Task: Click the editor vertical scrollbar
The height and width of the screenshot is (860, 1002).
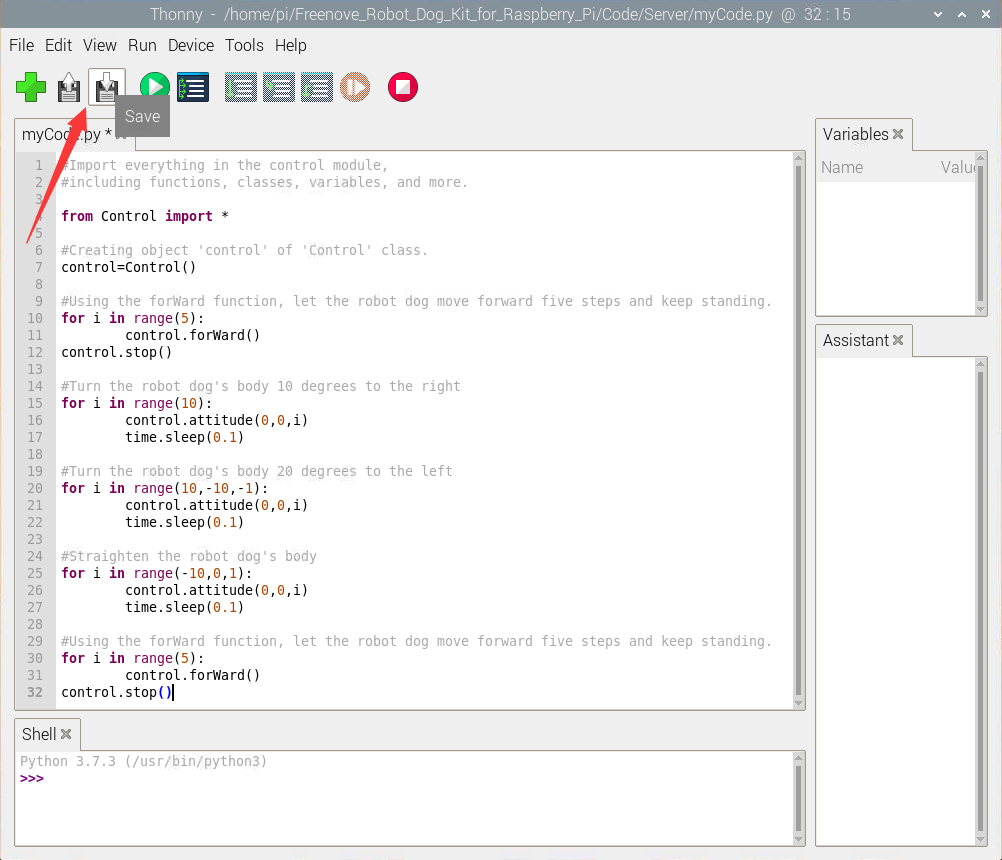Action: [x=798, y=431]
